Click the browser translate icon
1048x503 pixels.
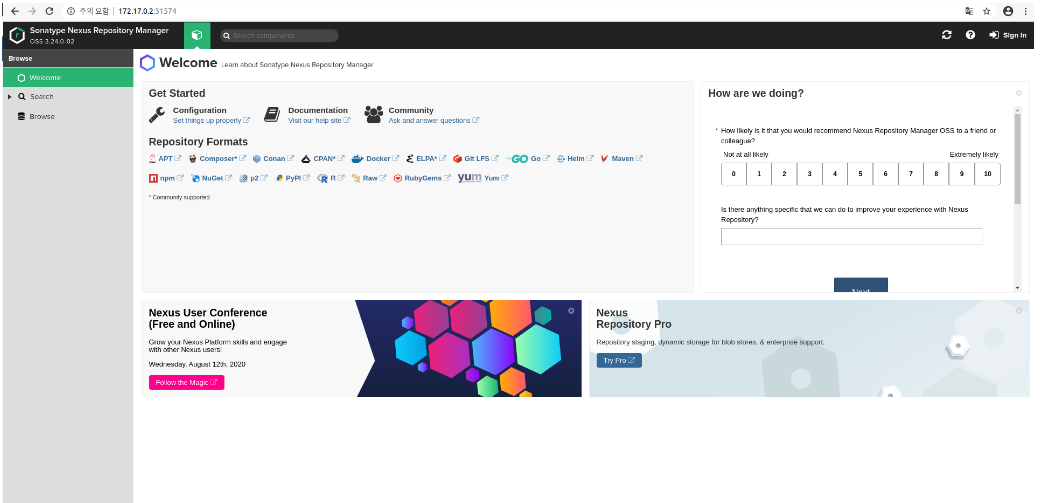[969, 11]
